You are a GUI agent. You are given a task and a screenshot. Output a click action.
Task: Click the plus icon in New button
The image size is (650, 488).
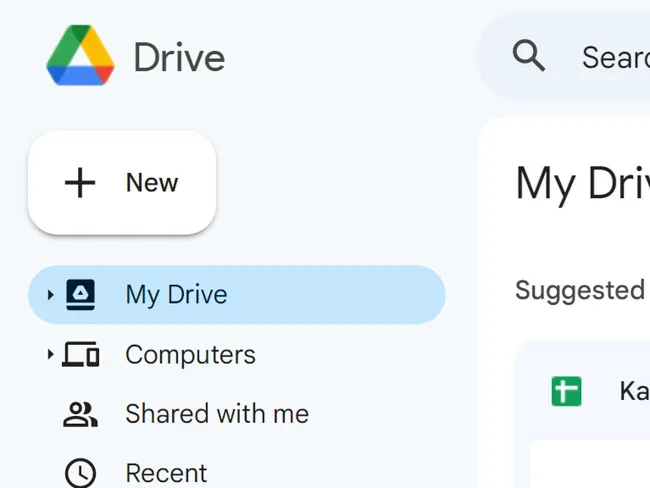80,183
